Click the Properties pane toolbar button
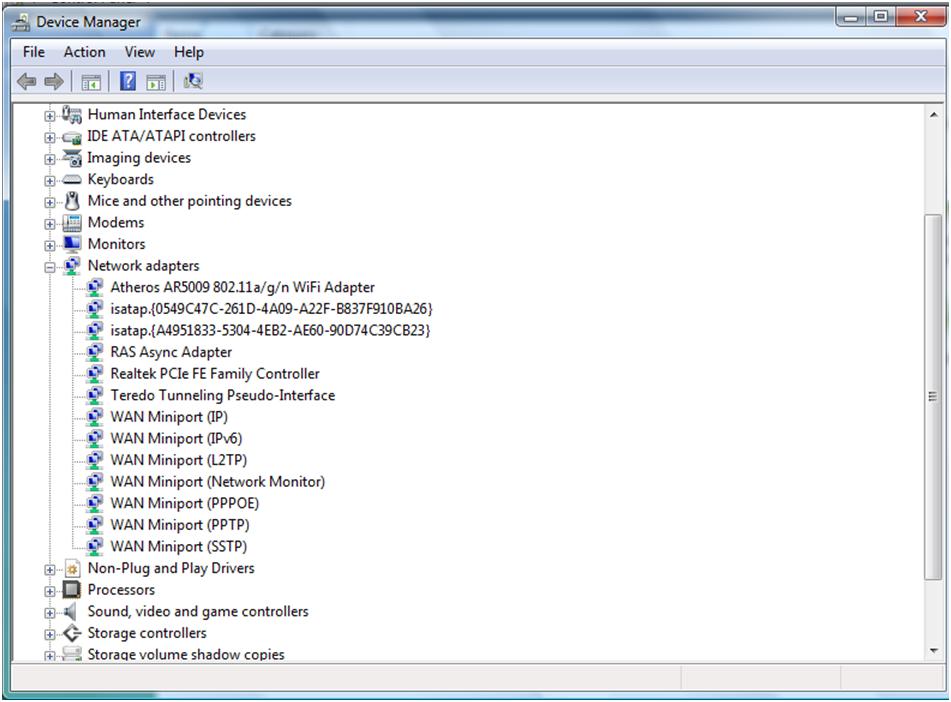951x702 pixels. 156,81
